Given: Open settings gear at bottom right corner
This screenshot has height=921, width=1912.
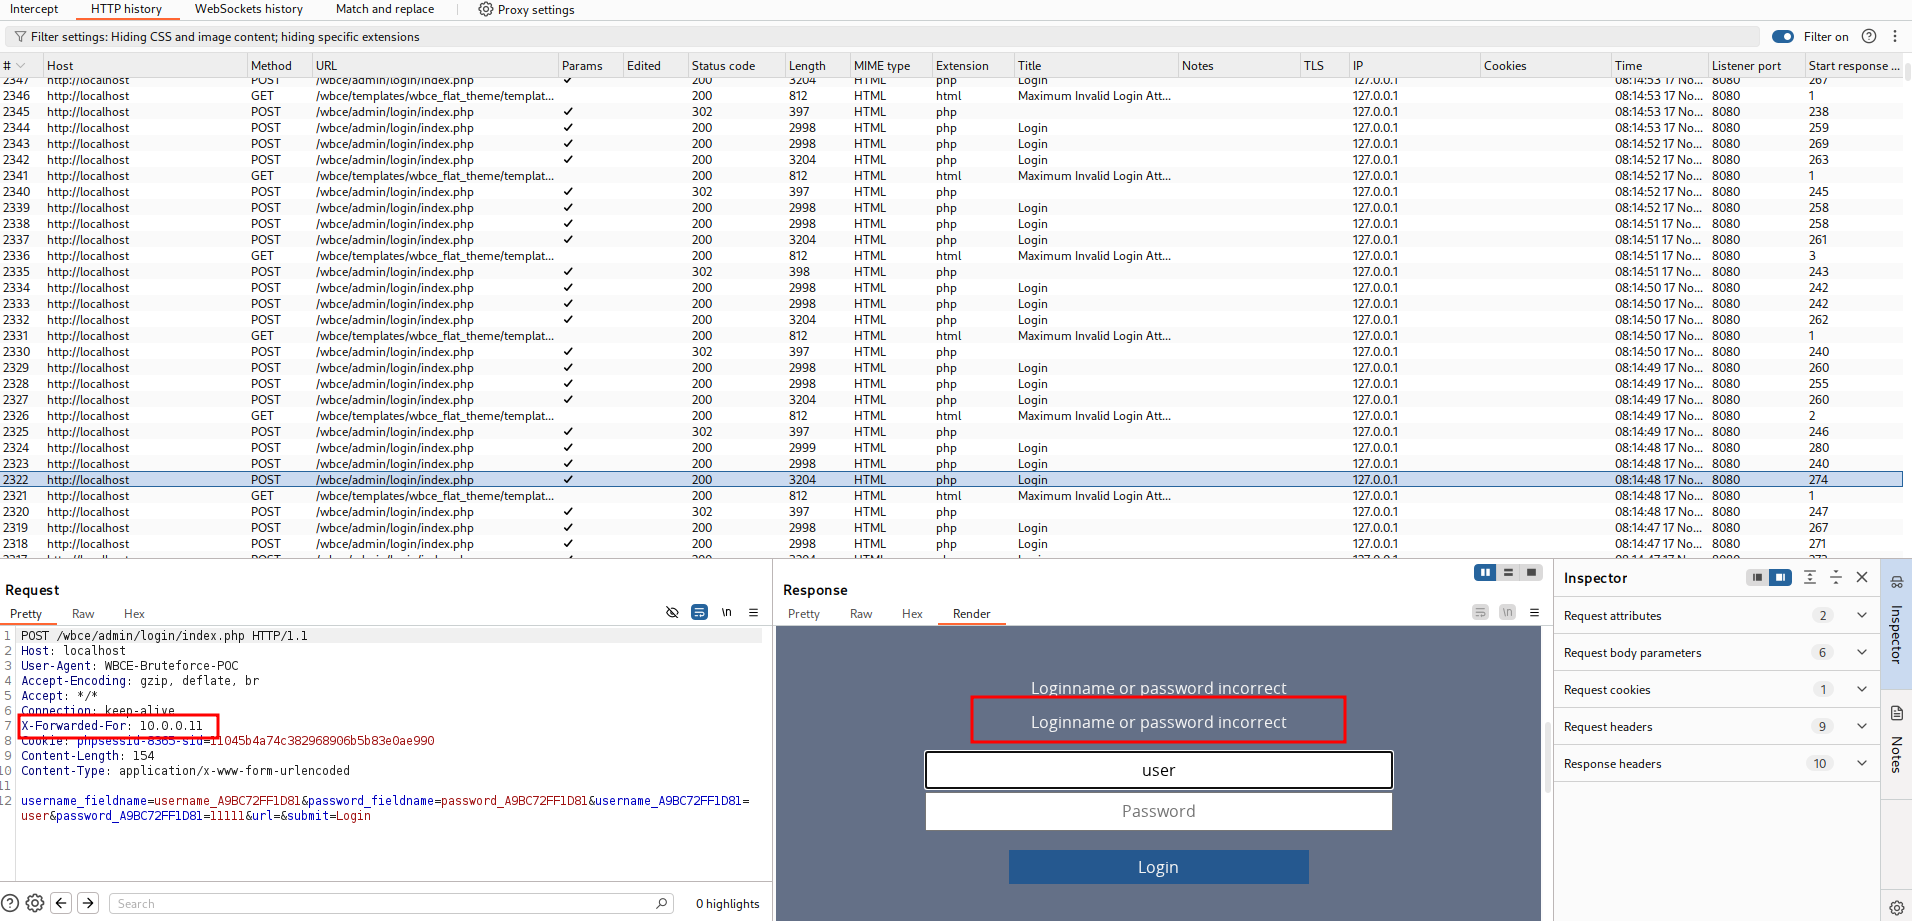Looking at the screenshot, I should click(1897, 908).
